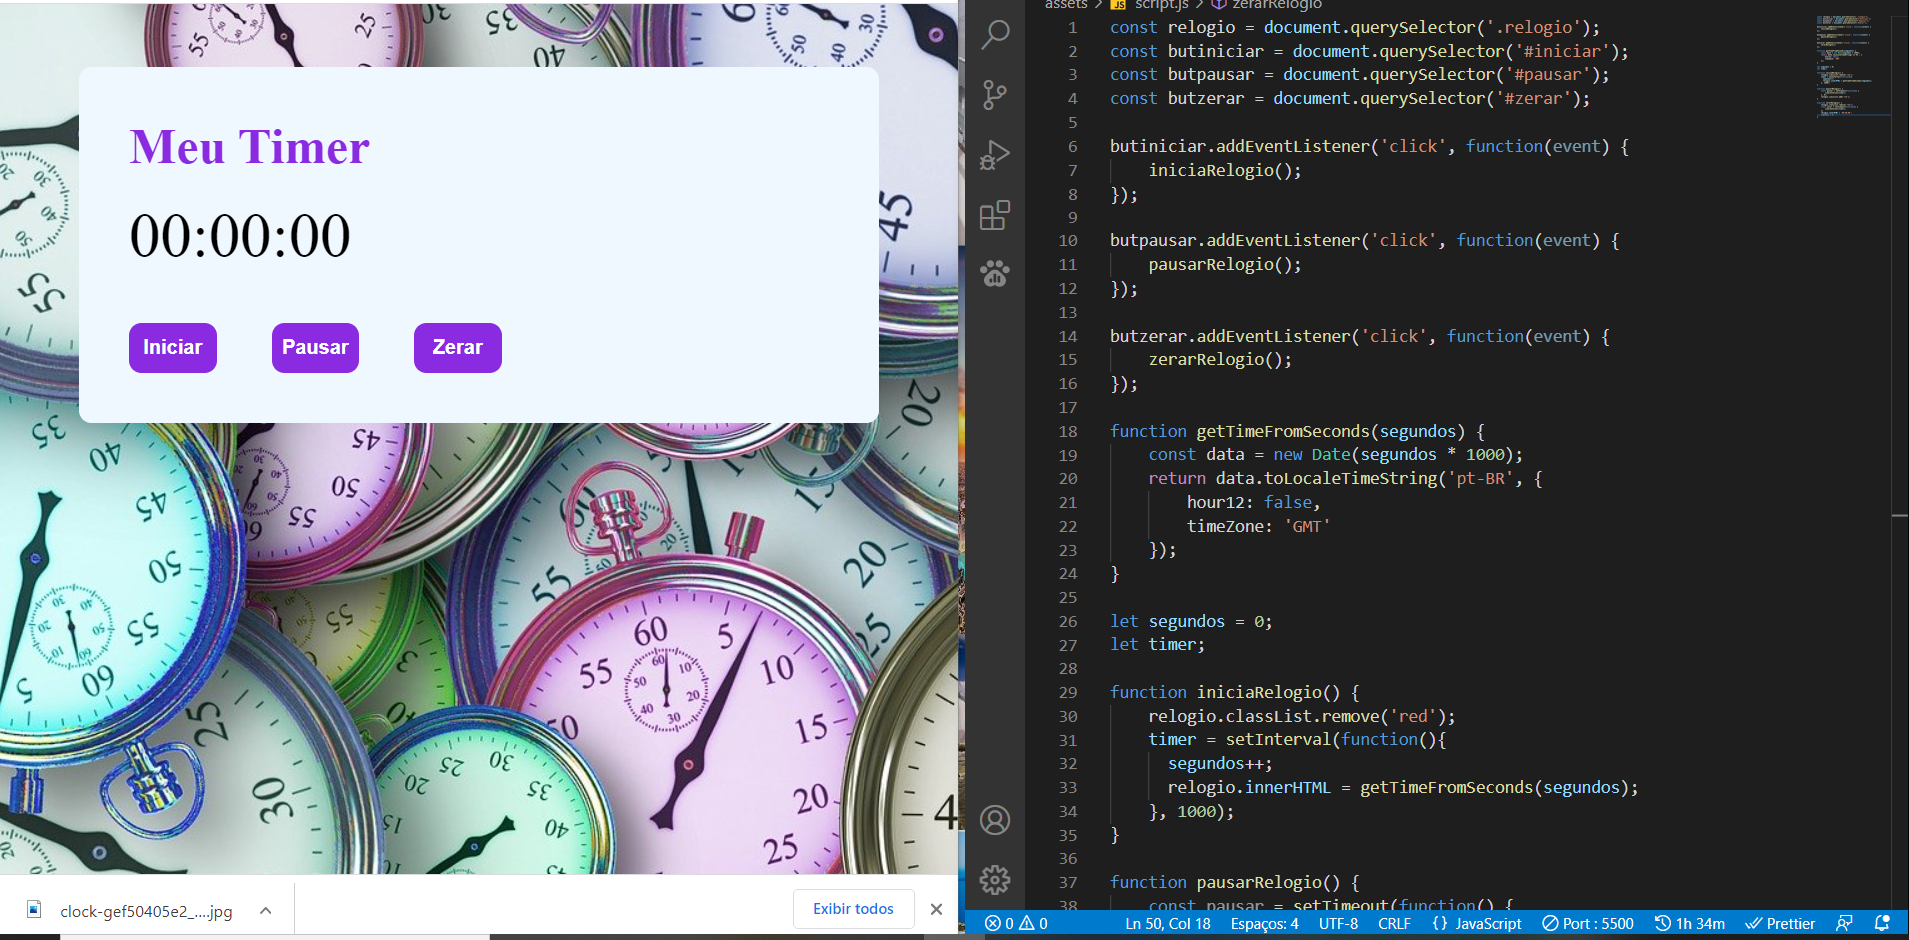1909x940 pixels.
Task: Click the Port : 5500 Live Server item
Action: coord(1588,924)
